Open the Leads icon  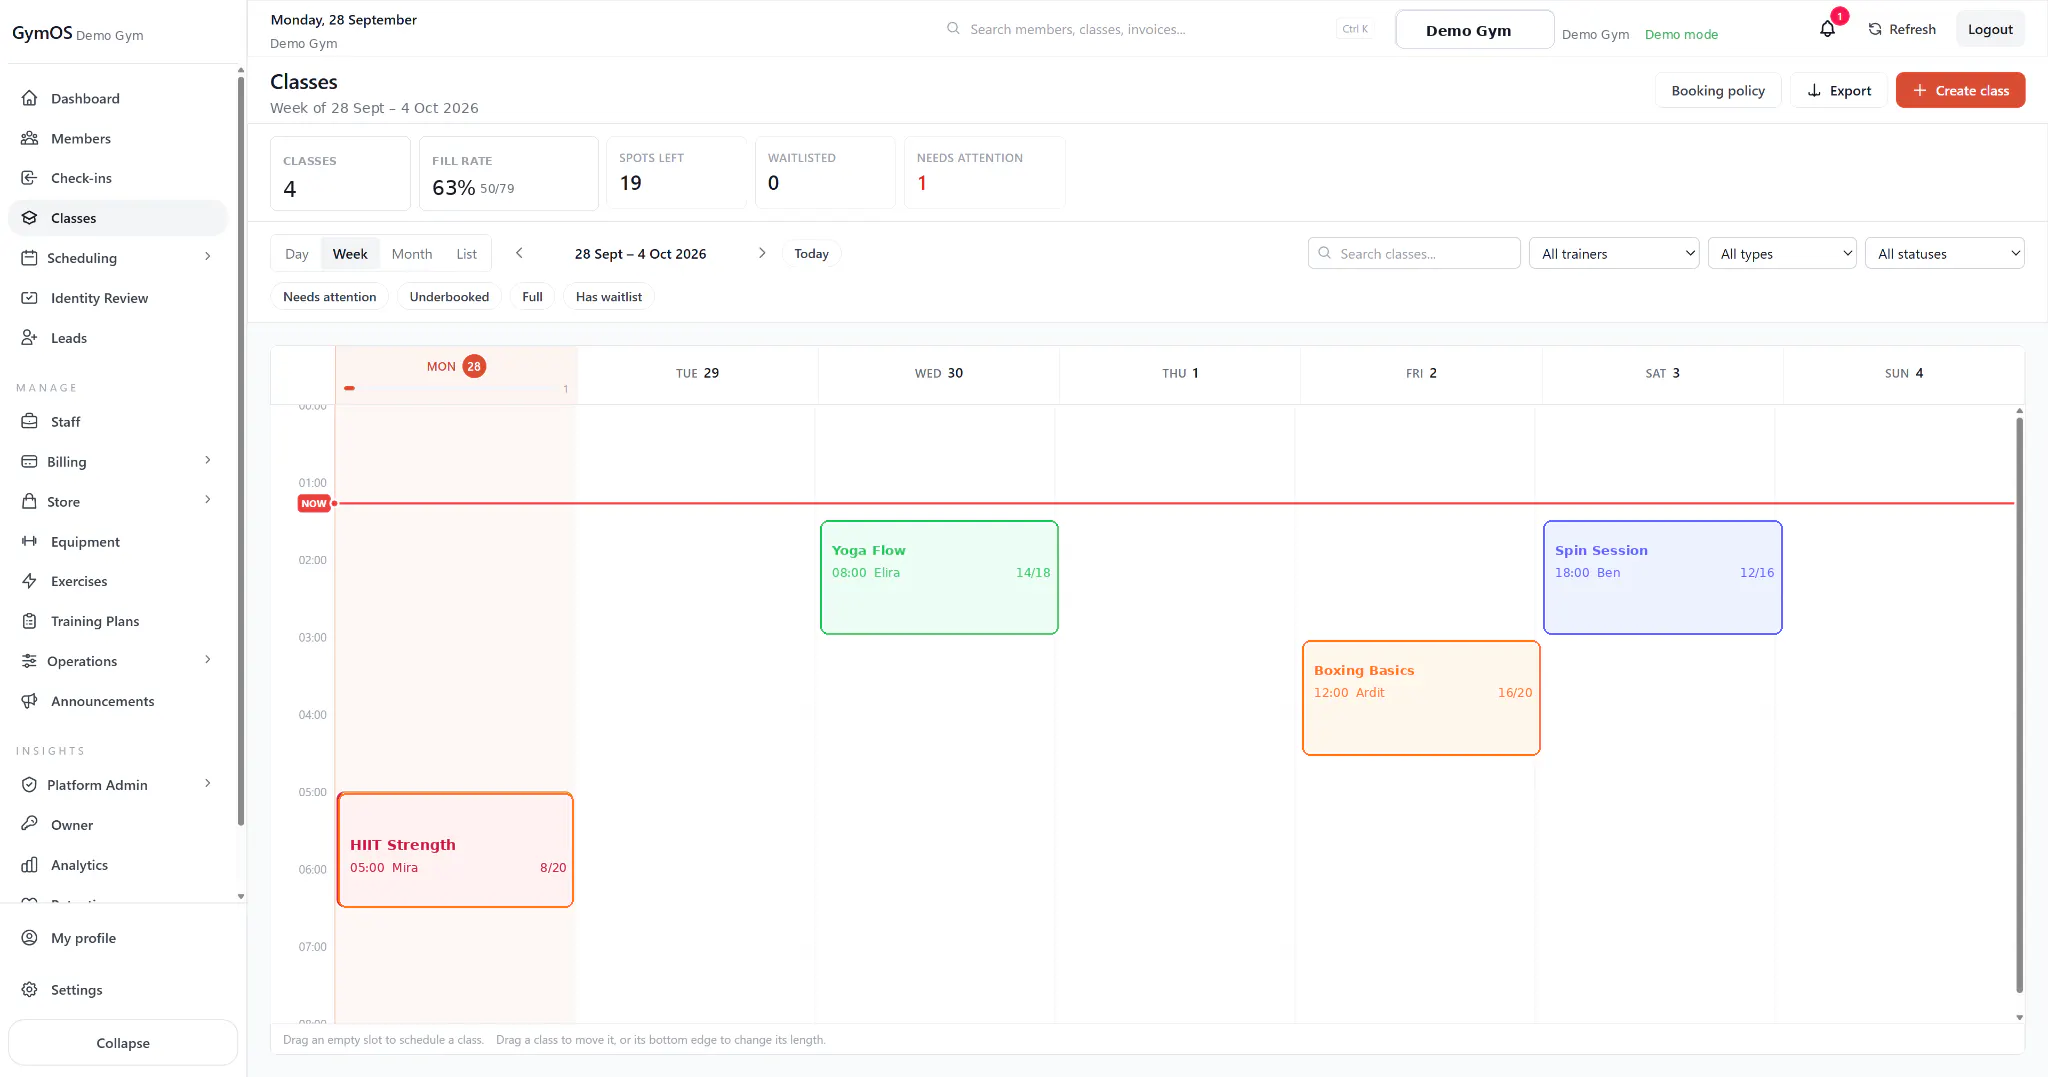(30, 338)
